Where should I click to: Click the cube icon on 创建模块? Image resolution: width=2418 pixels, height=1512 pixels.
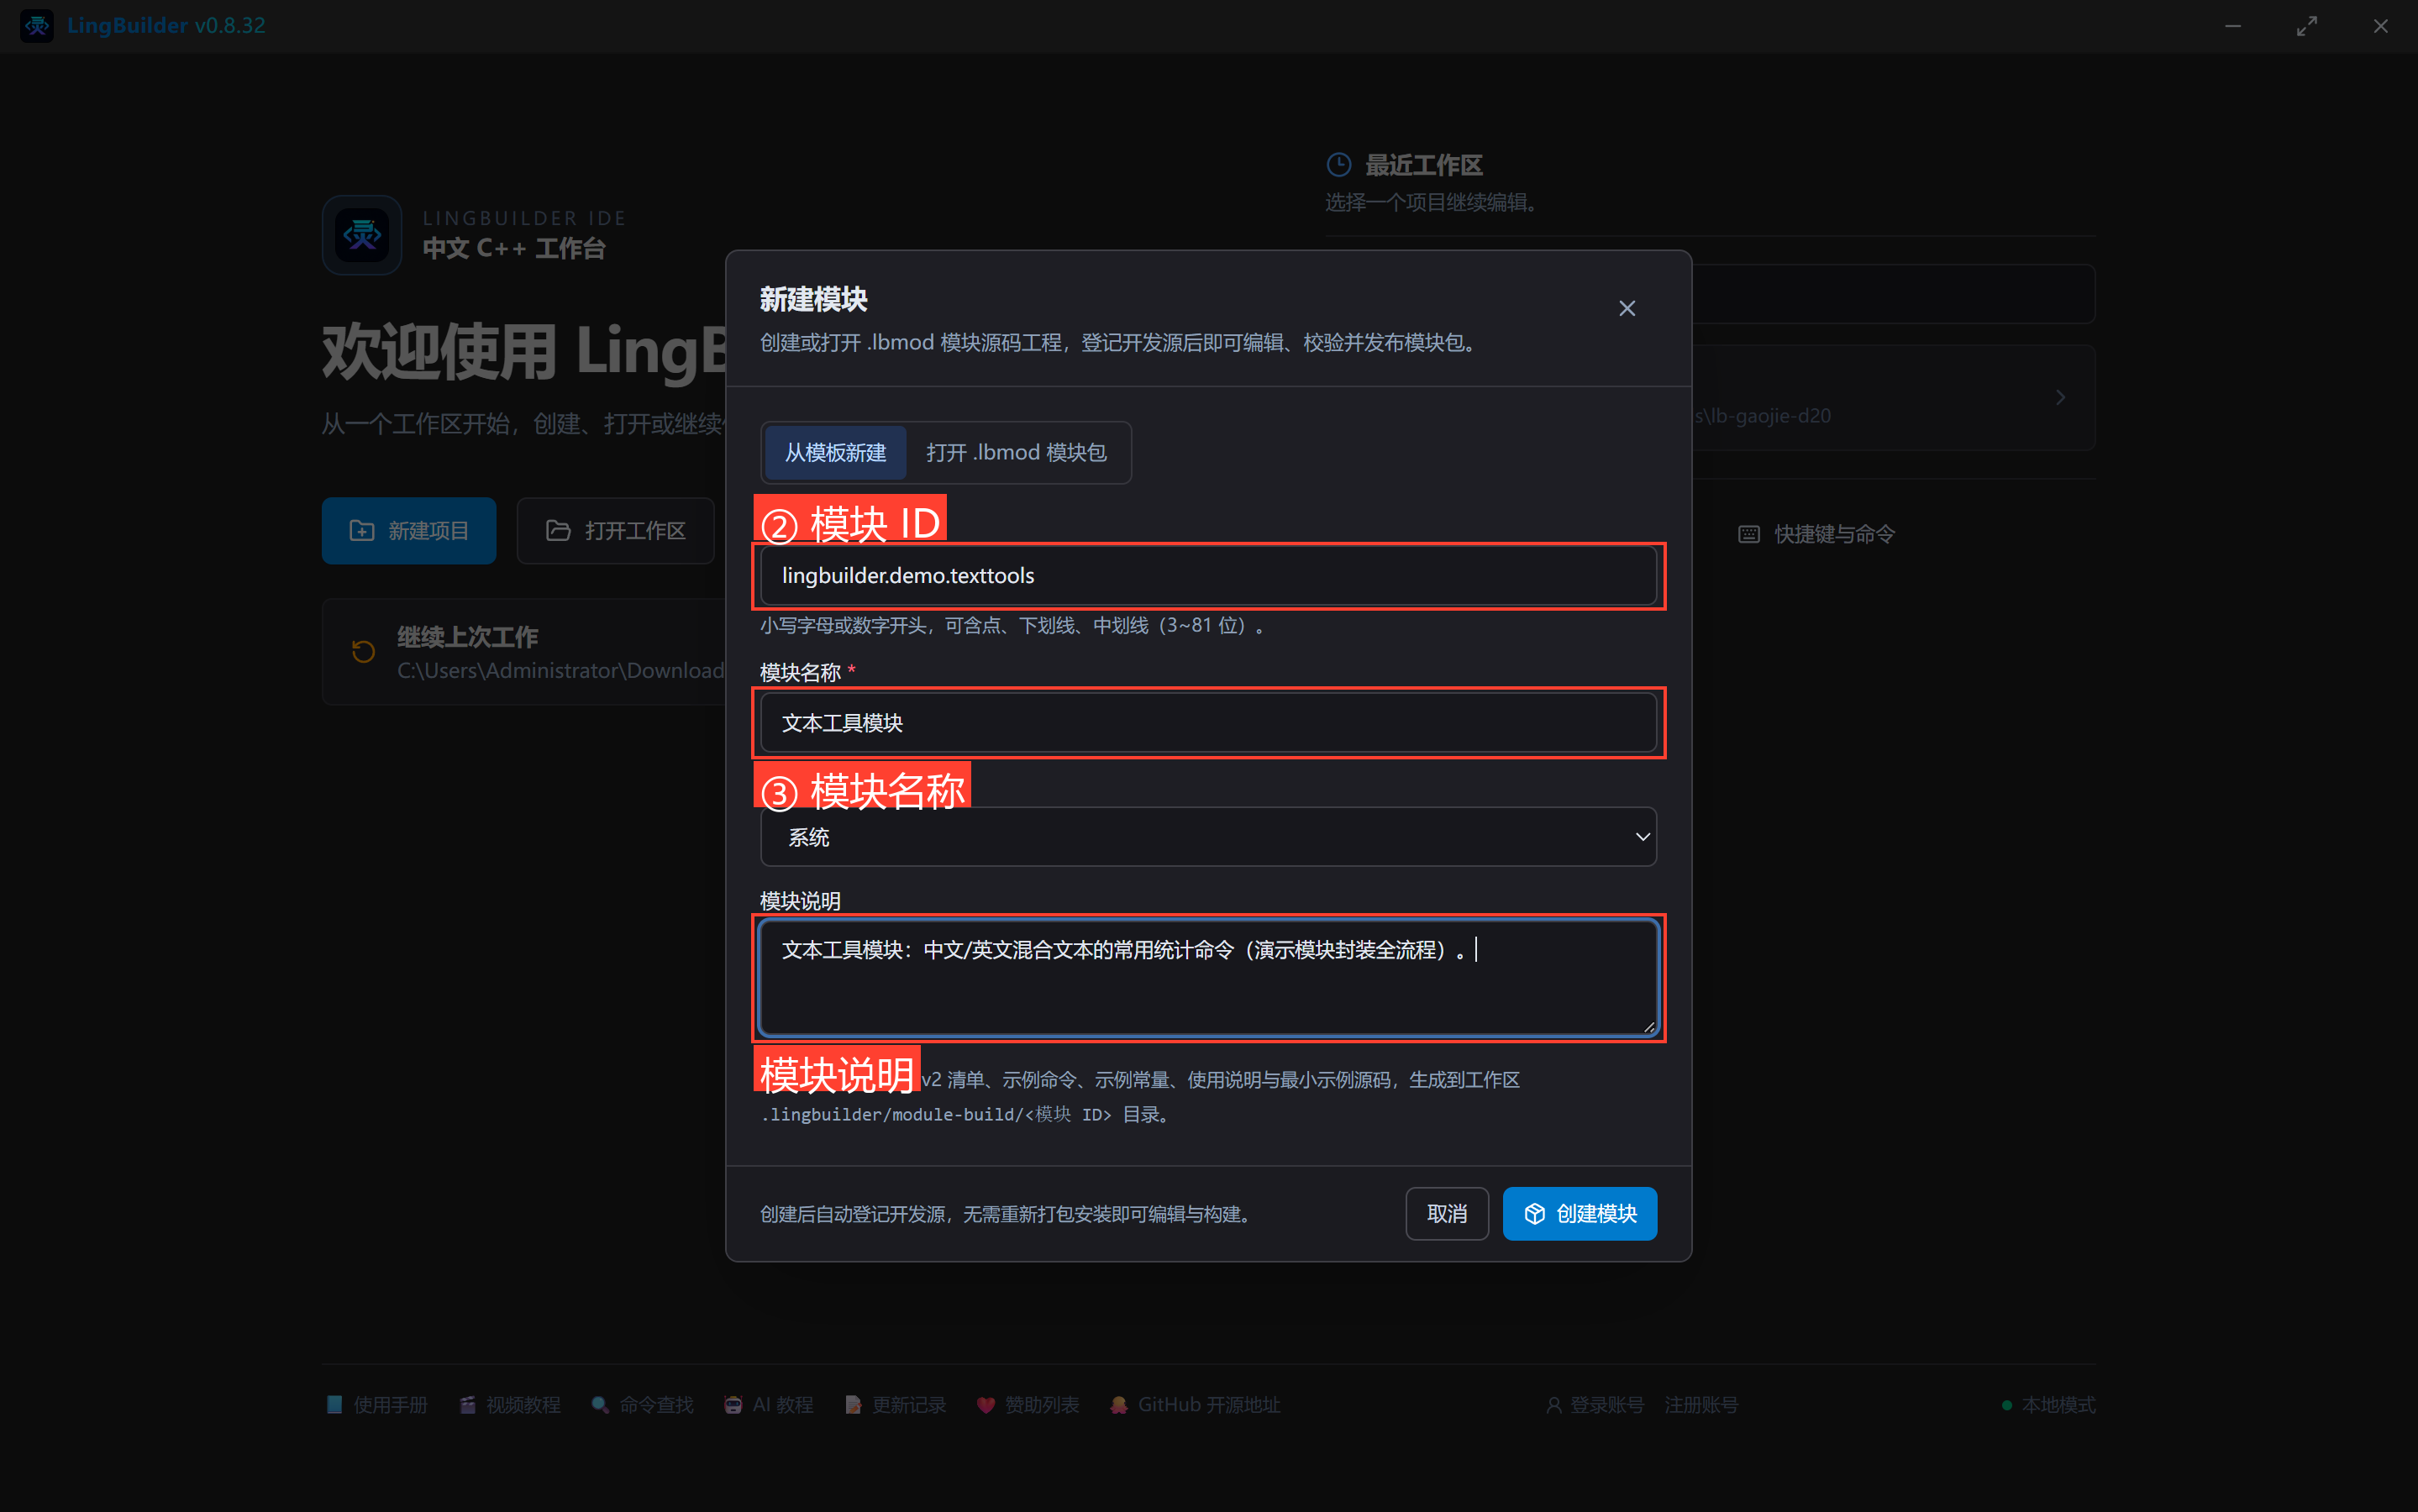(1534, 1213)
